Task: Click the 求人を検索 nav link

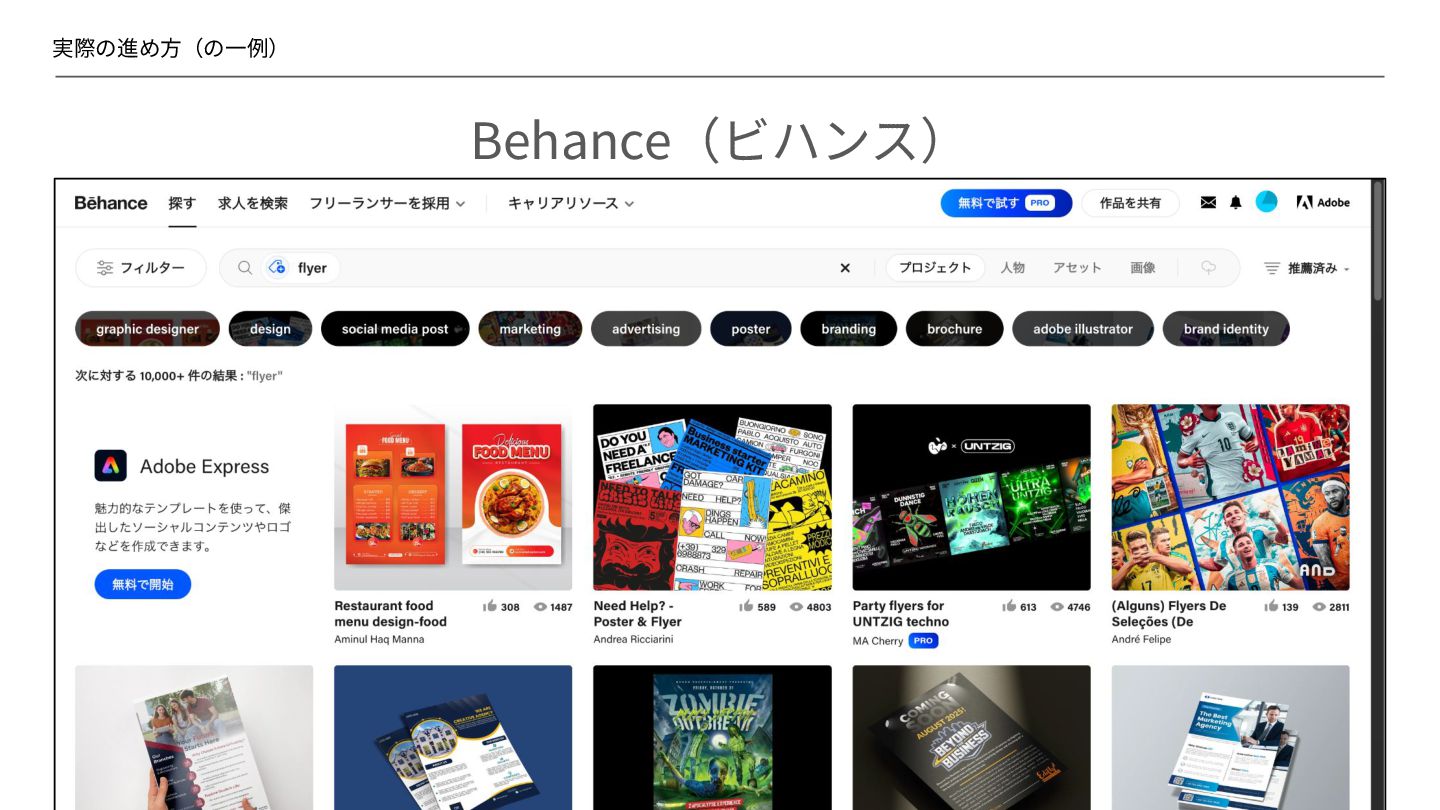Action: (253, 203)
